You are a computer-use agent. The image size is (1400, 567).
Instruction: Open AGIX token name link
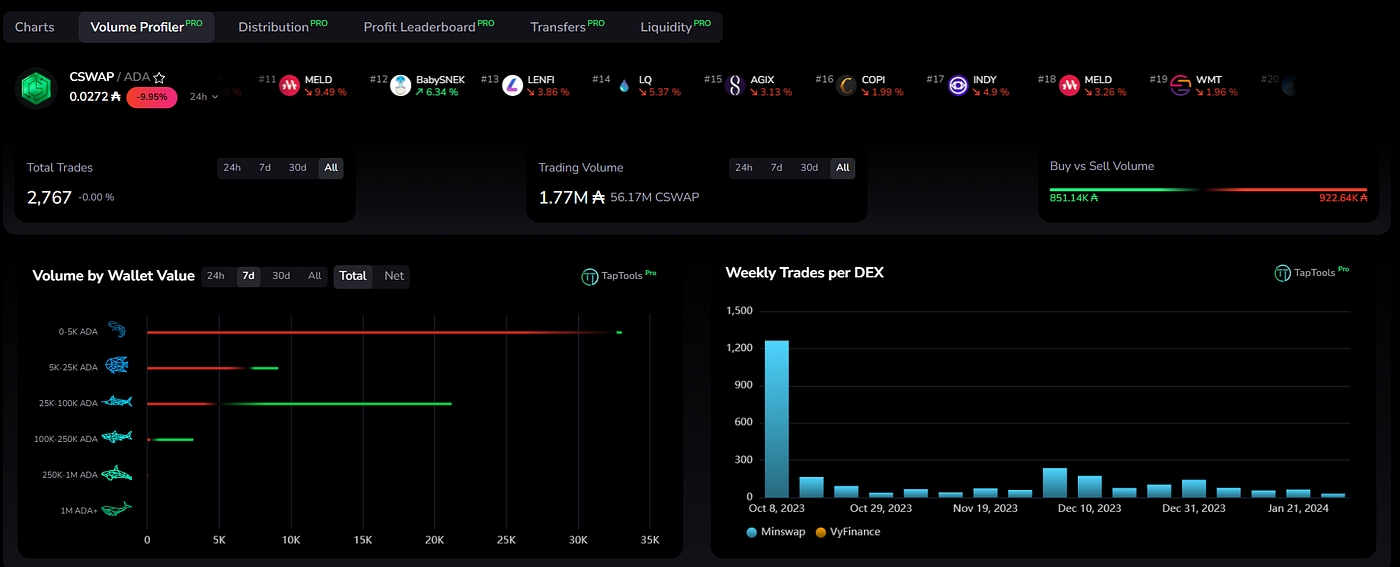point(763,80)
